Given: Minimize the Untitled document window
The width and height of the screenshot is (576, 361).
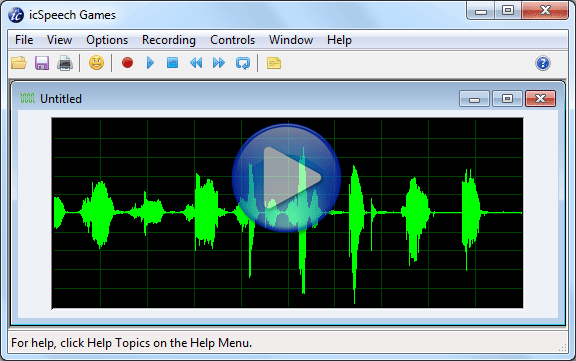Looking at the screenshot, I should coord(474,98).
